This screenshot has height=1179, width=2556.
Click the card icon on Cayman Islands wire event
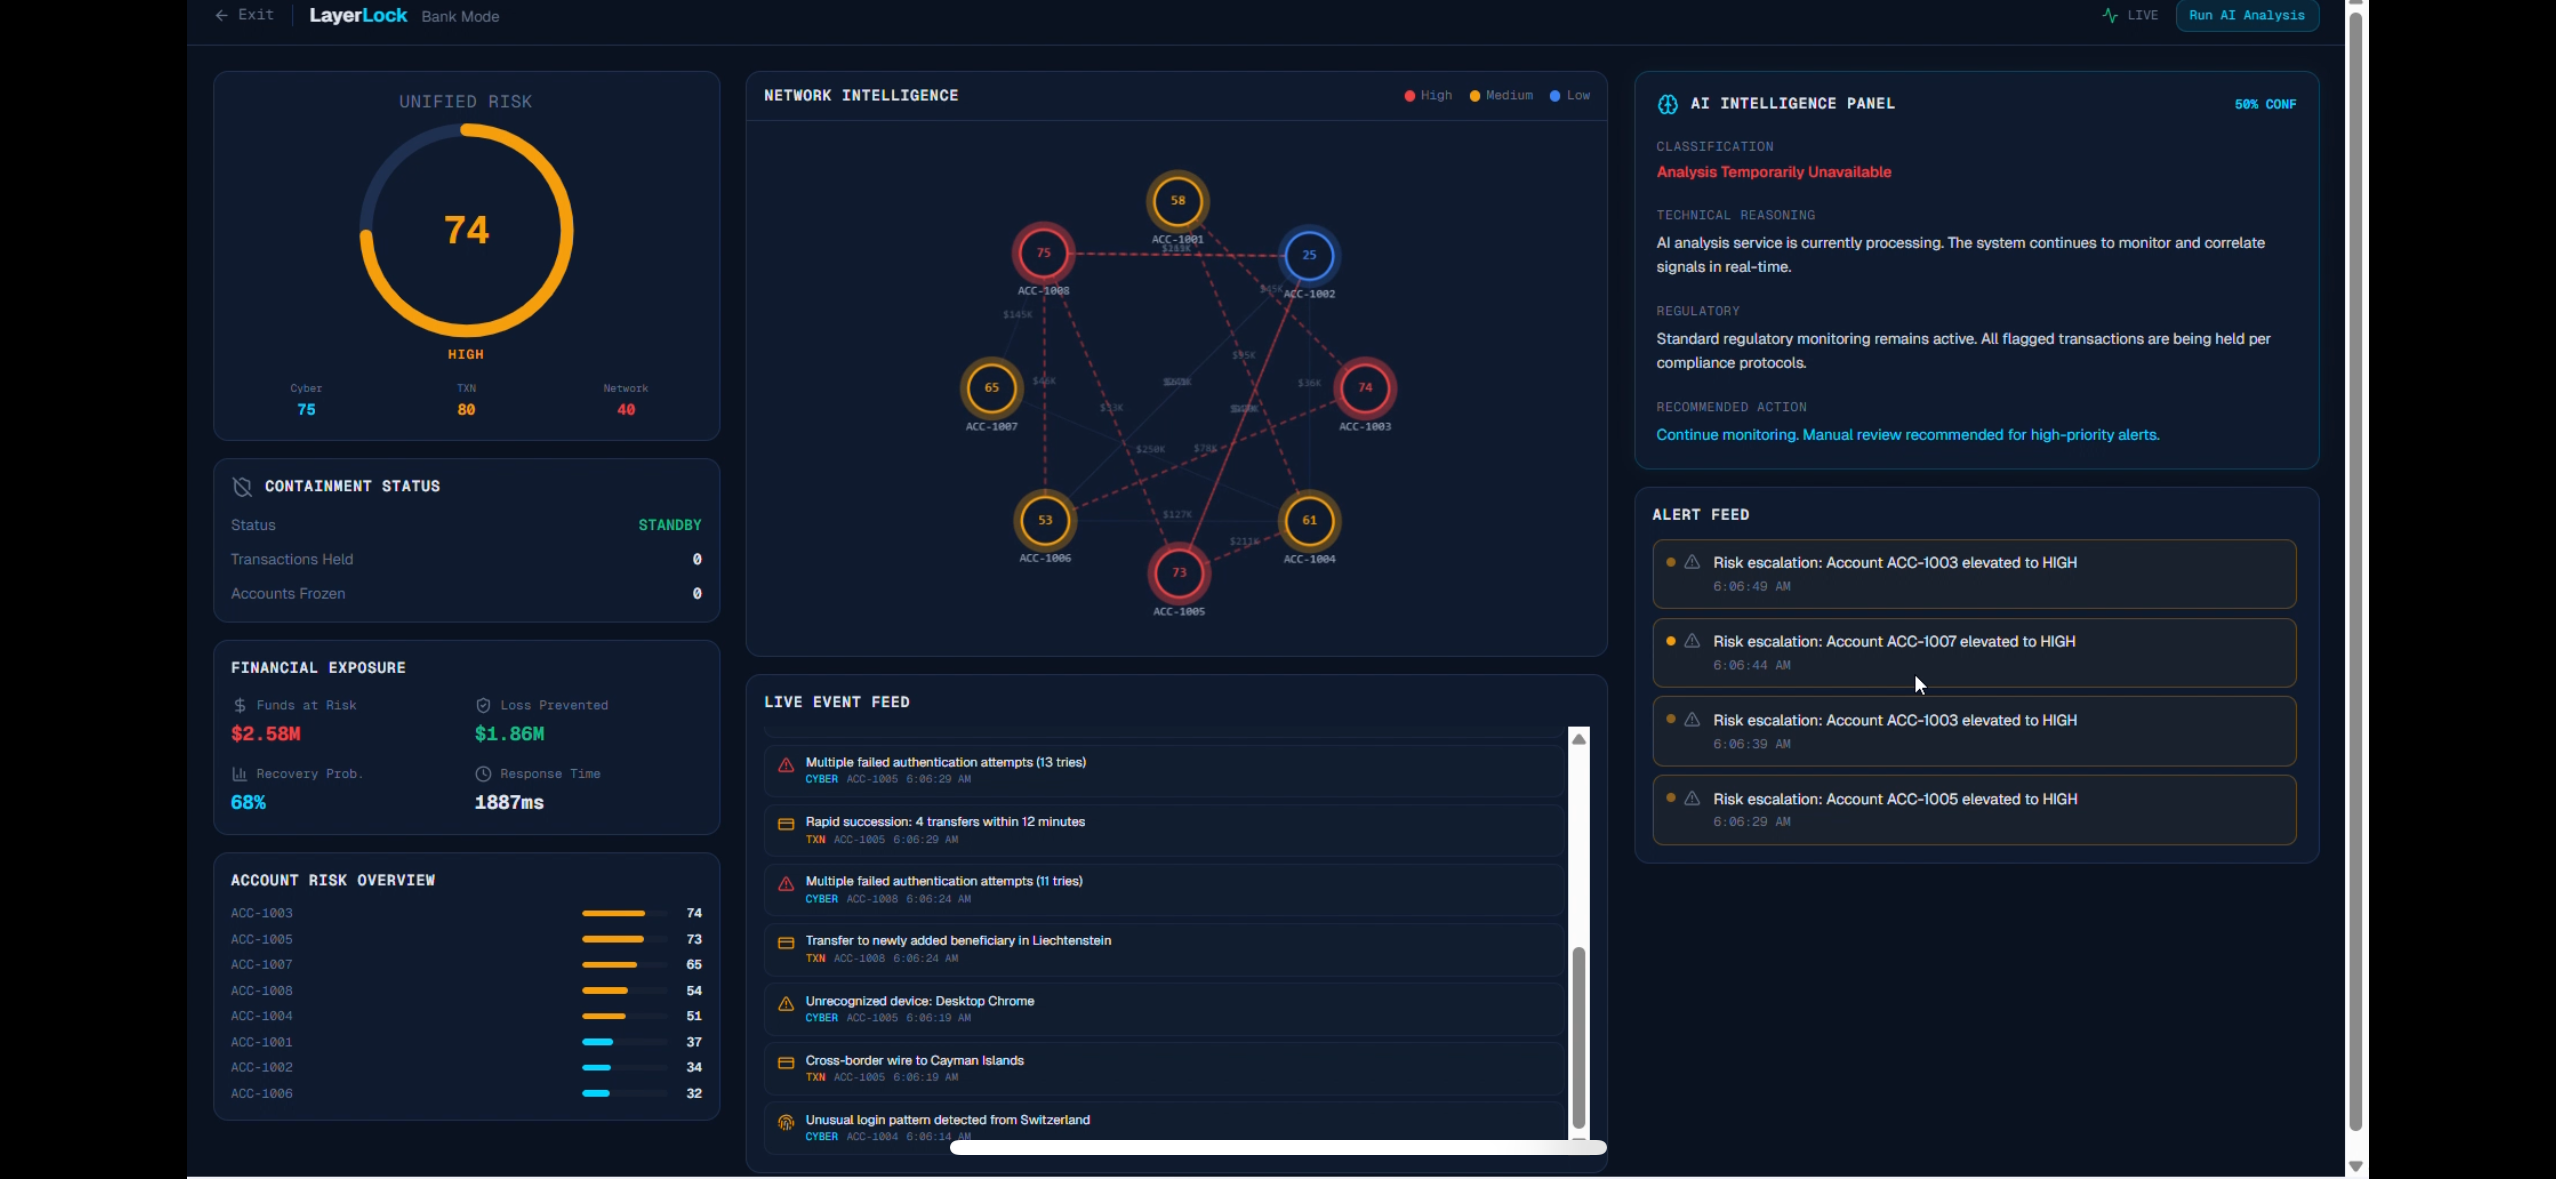point(786,1063)
